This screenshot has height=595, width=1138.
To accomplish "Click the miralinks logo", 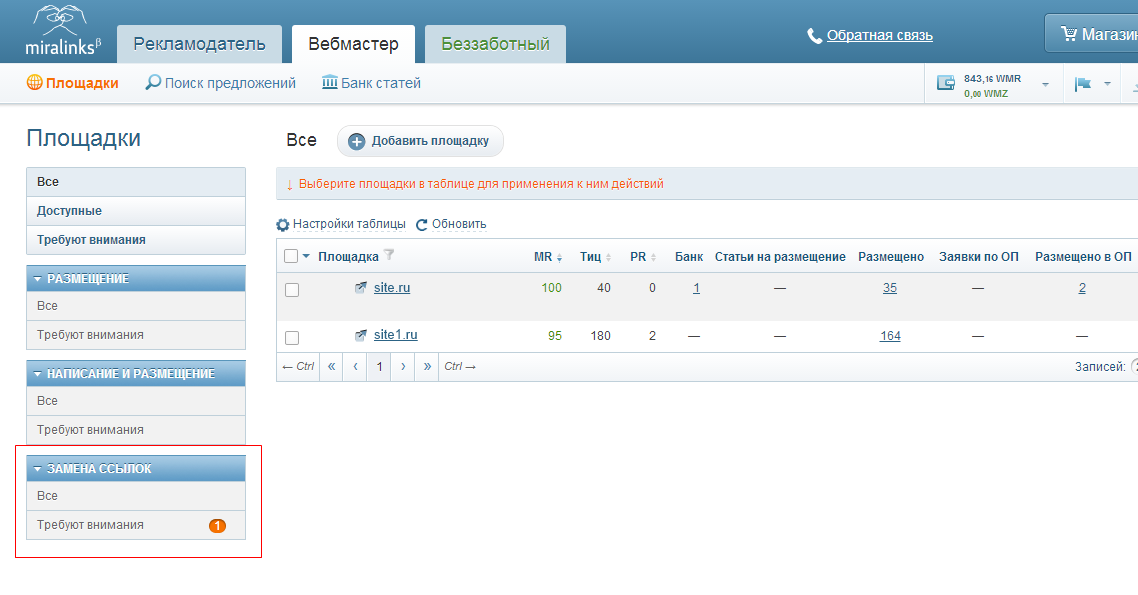I will click(62, 30).
